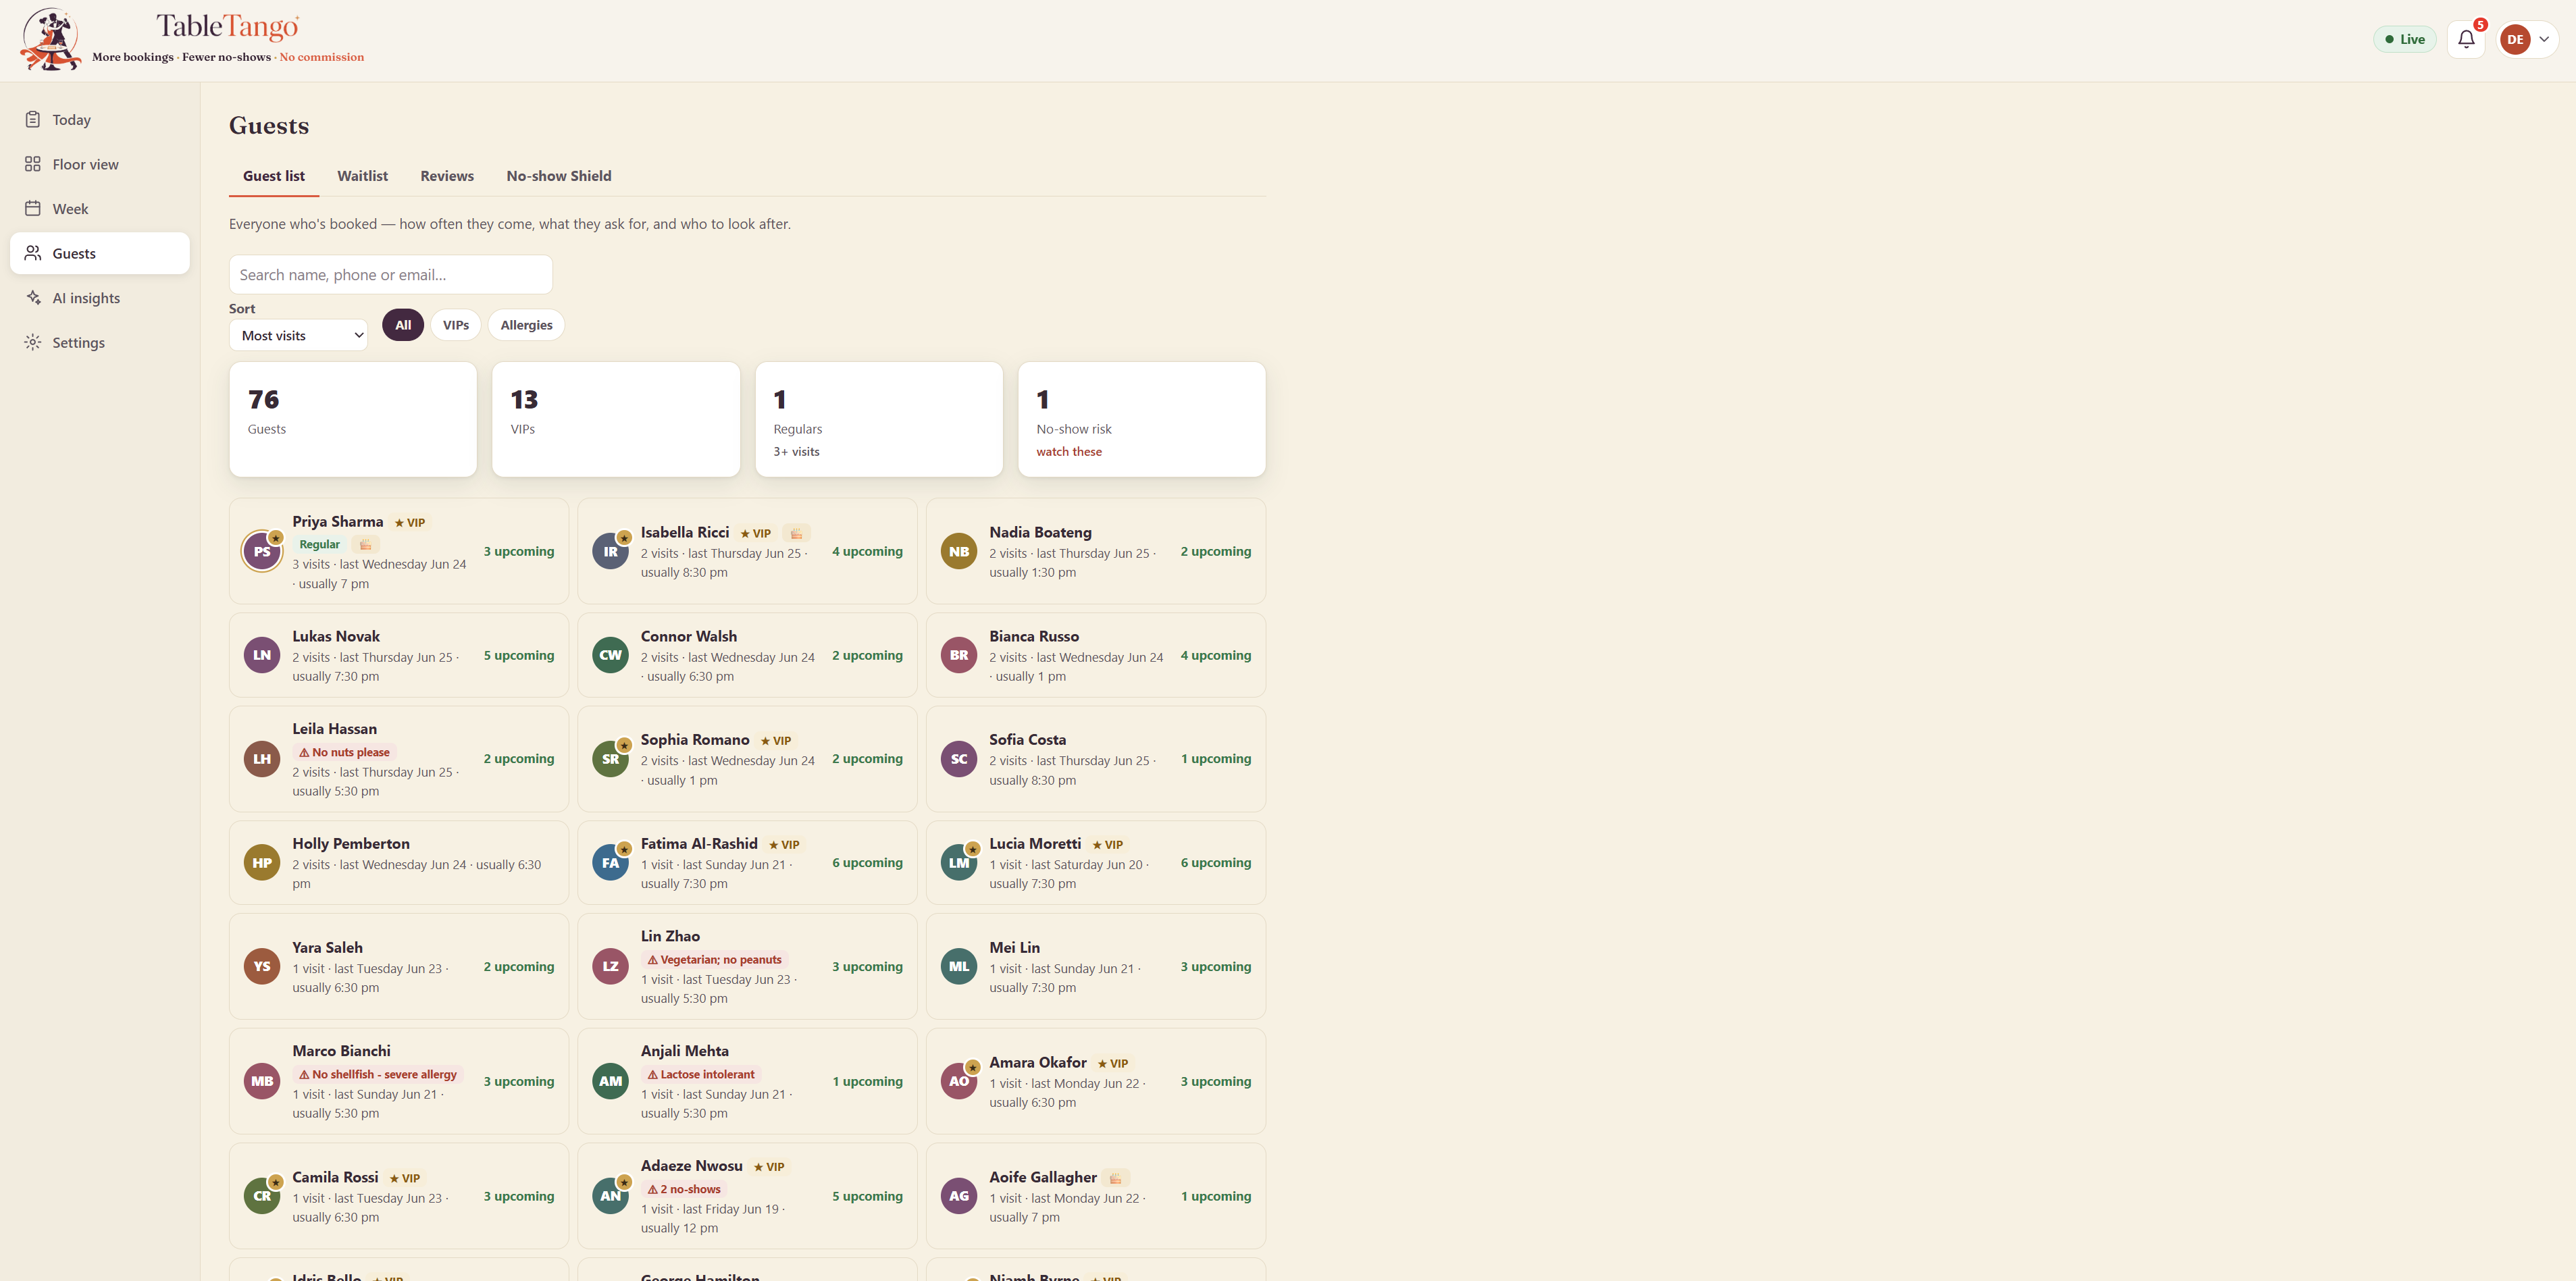Open Settings from sidebar

tap(100, 342)
